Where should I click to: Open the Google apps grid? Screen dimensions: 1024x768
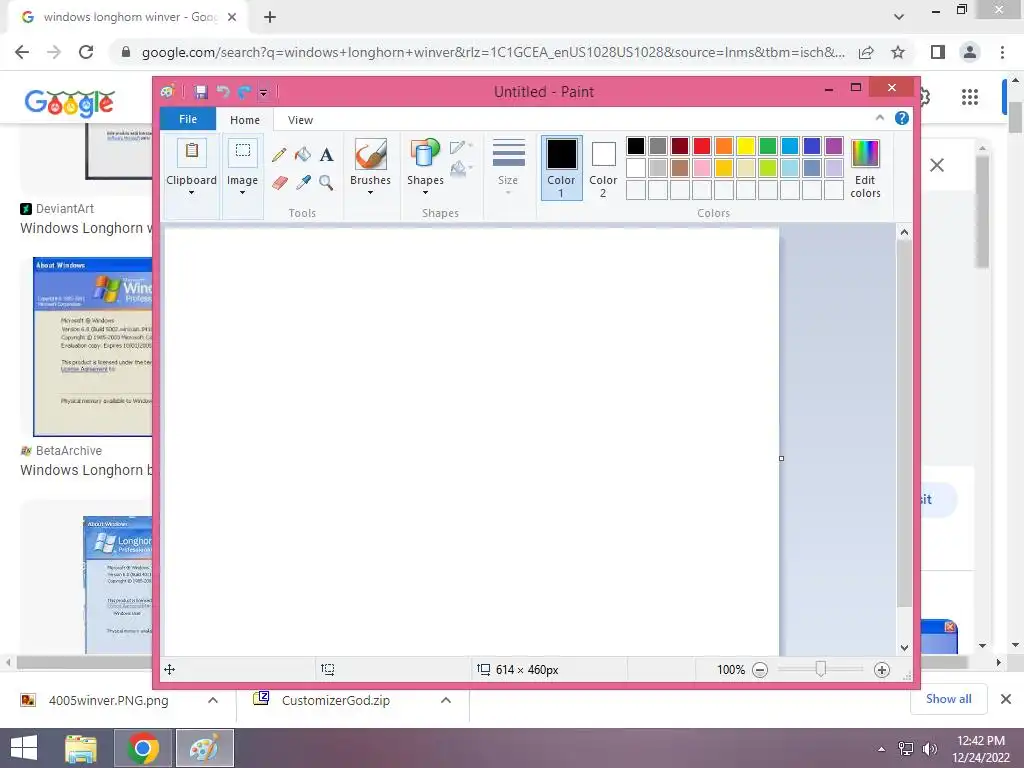(x=970, y=97)
